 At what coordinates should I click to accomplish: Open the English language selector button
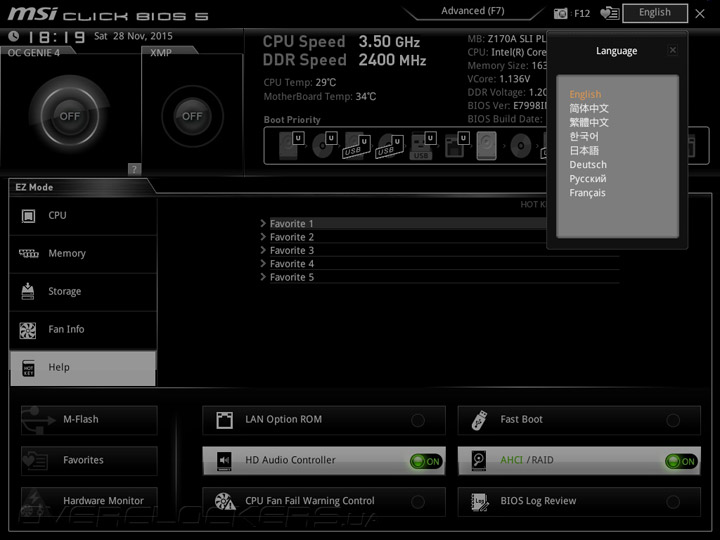655,13
